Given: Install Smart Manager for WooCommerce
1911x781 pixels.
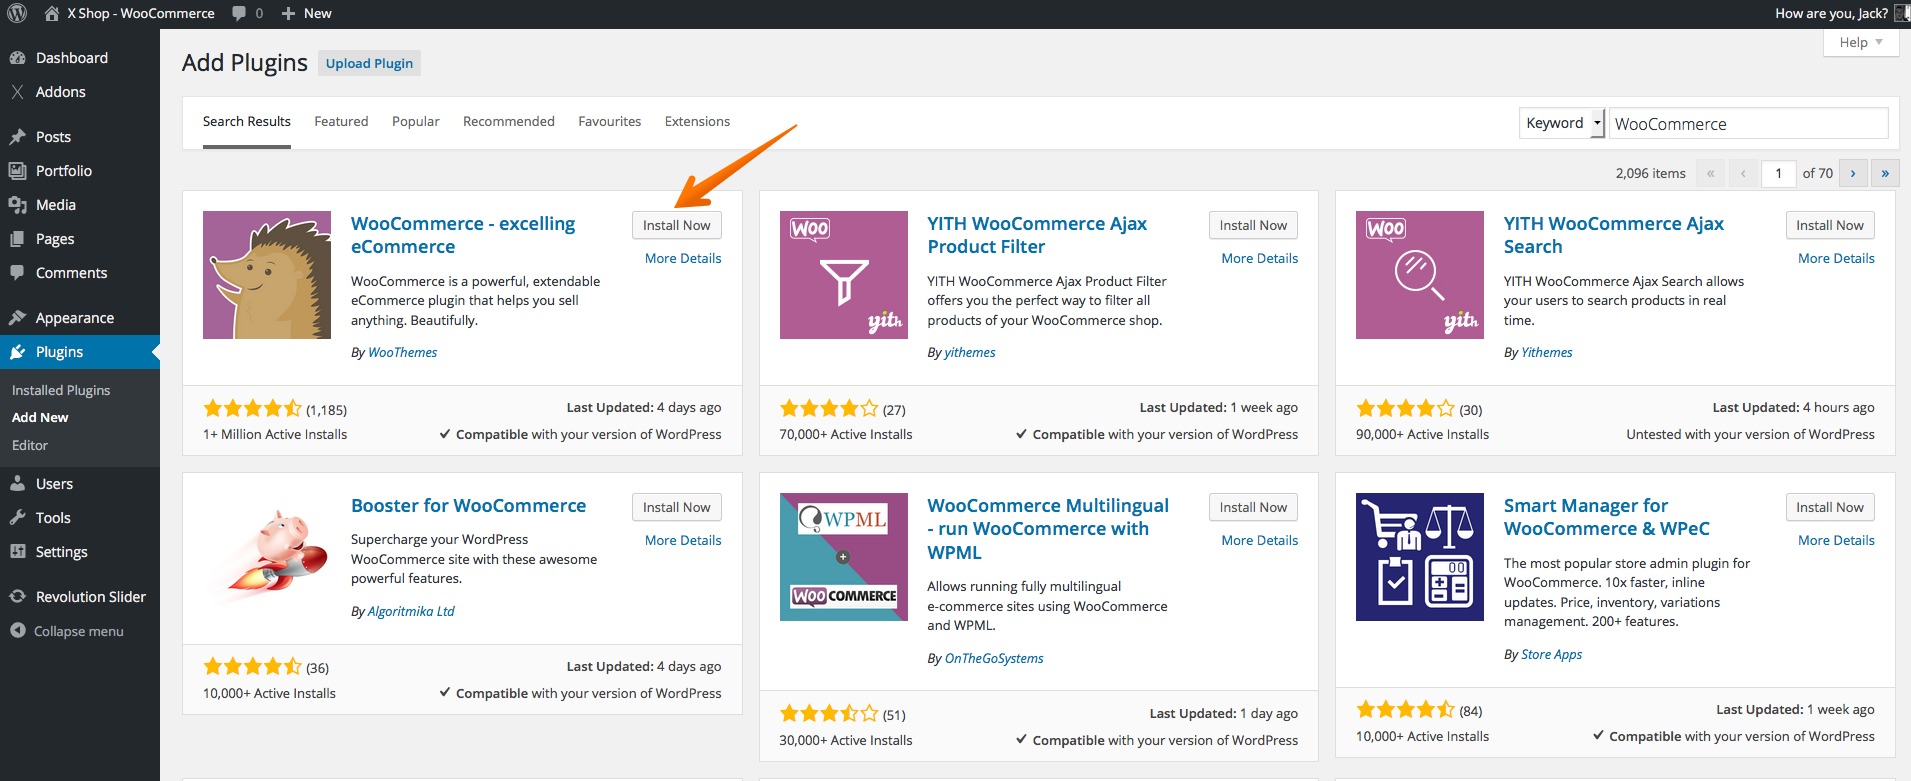Looking at the screenshot, I should (x=1830, y=507).
